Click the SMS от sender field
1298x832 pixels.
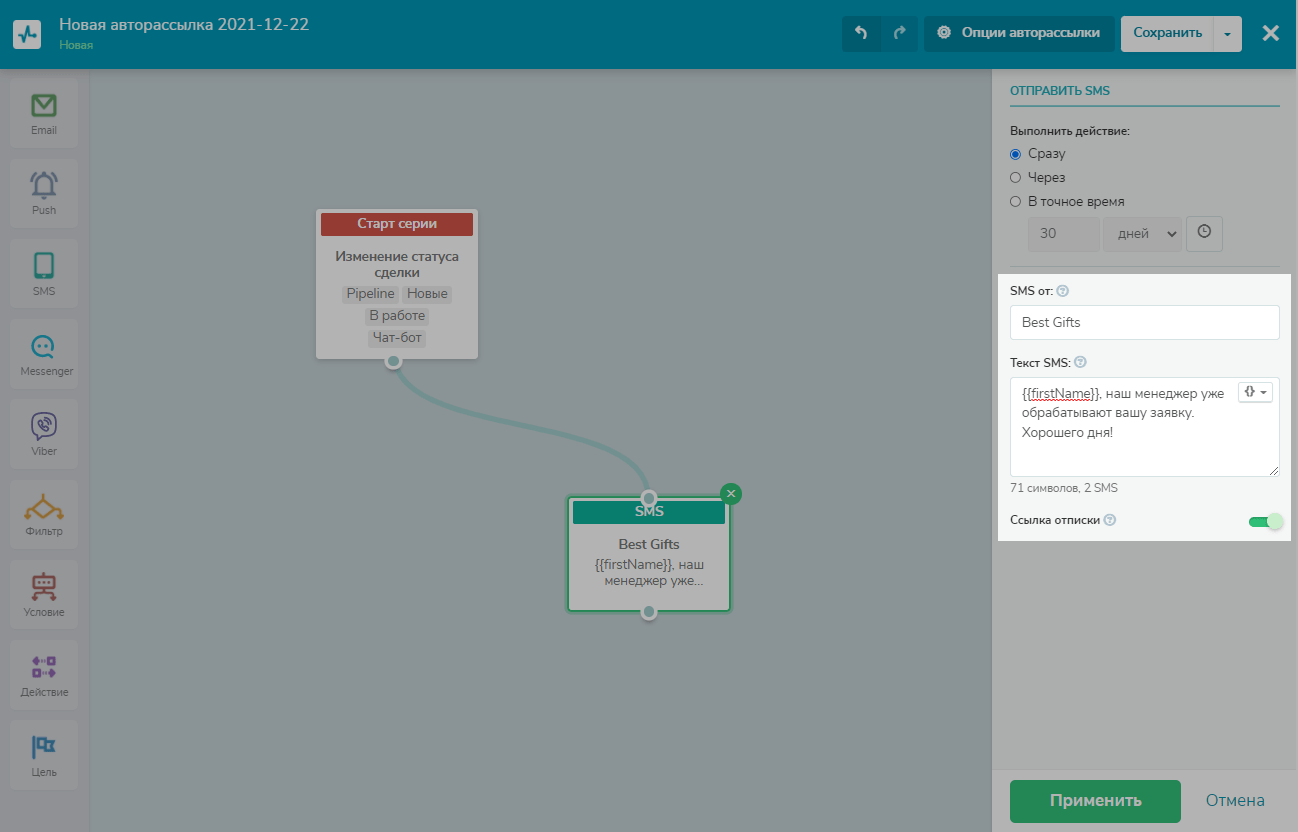coord(1144,323)
